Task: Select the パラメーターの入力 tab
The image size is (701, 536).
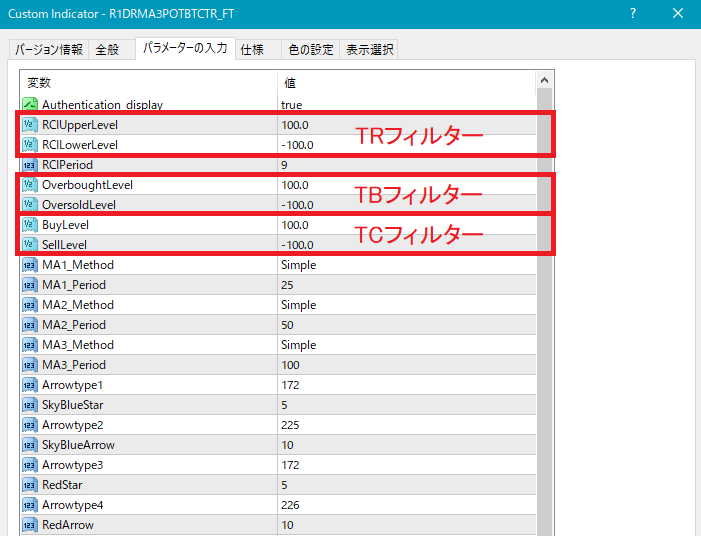Action: [185, 48]
